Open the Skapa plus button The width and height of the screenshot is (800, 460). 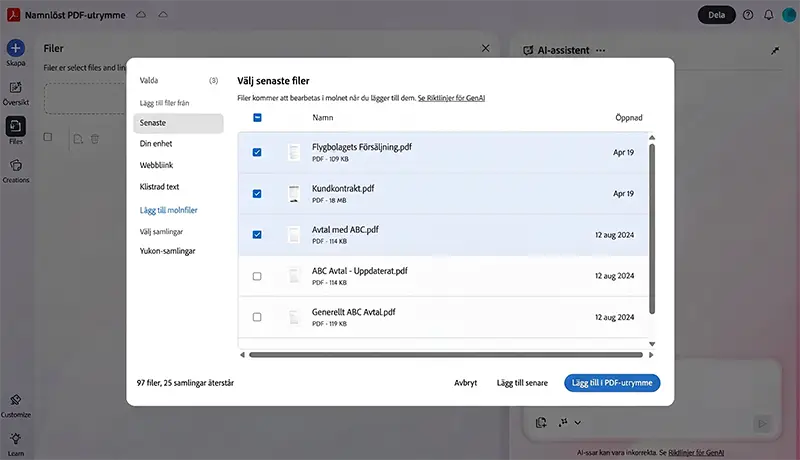tap(15, 48)
